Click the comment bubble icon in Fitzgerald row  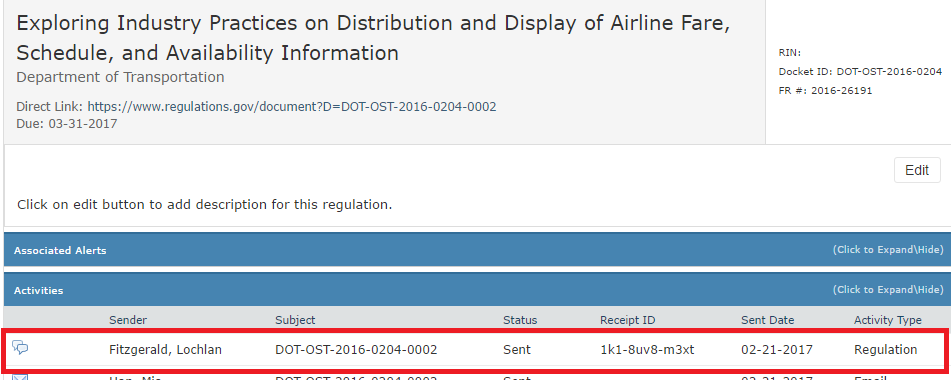(21, 347)
